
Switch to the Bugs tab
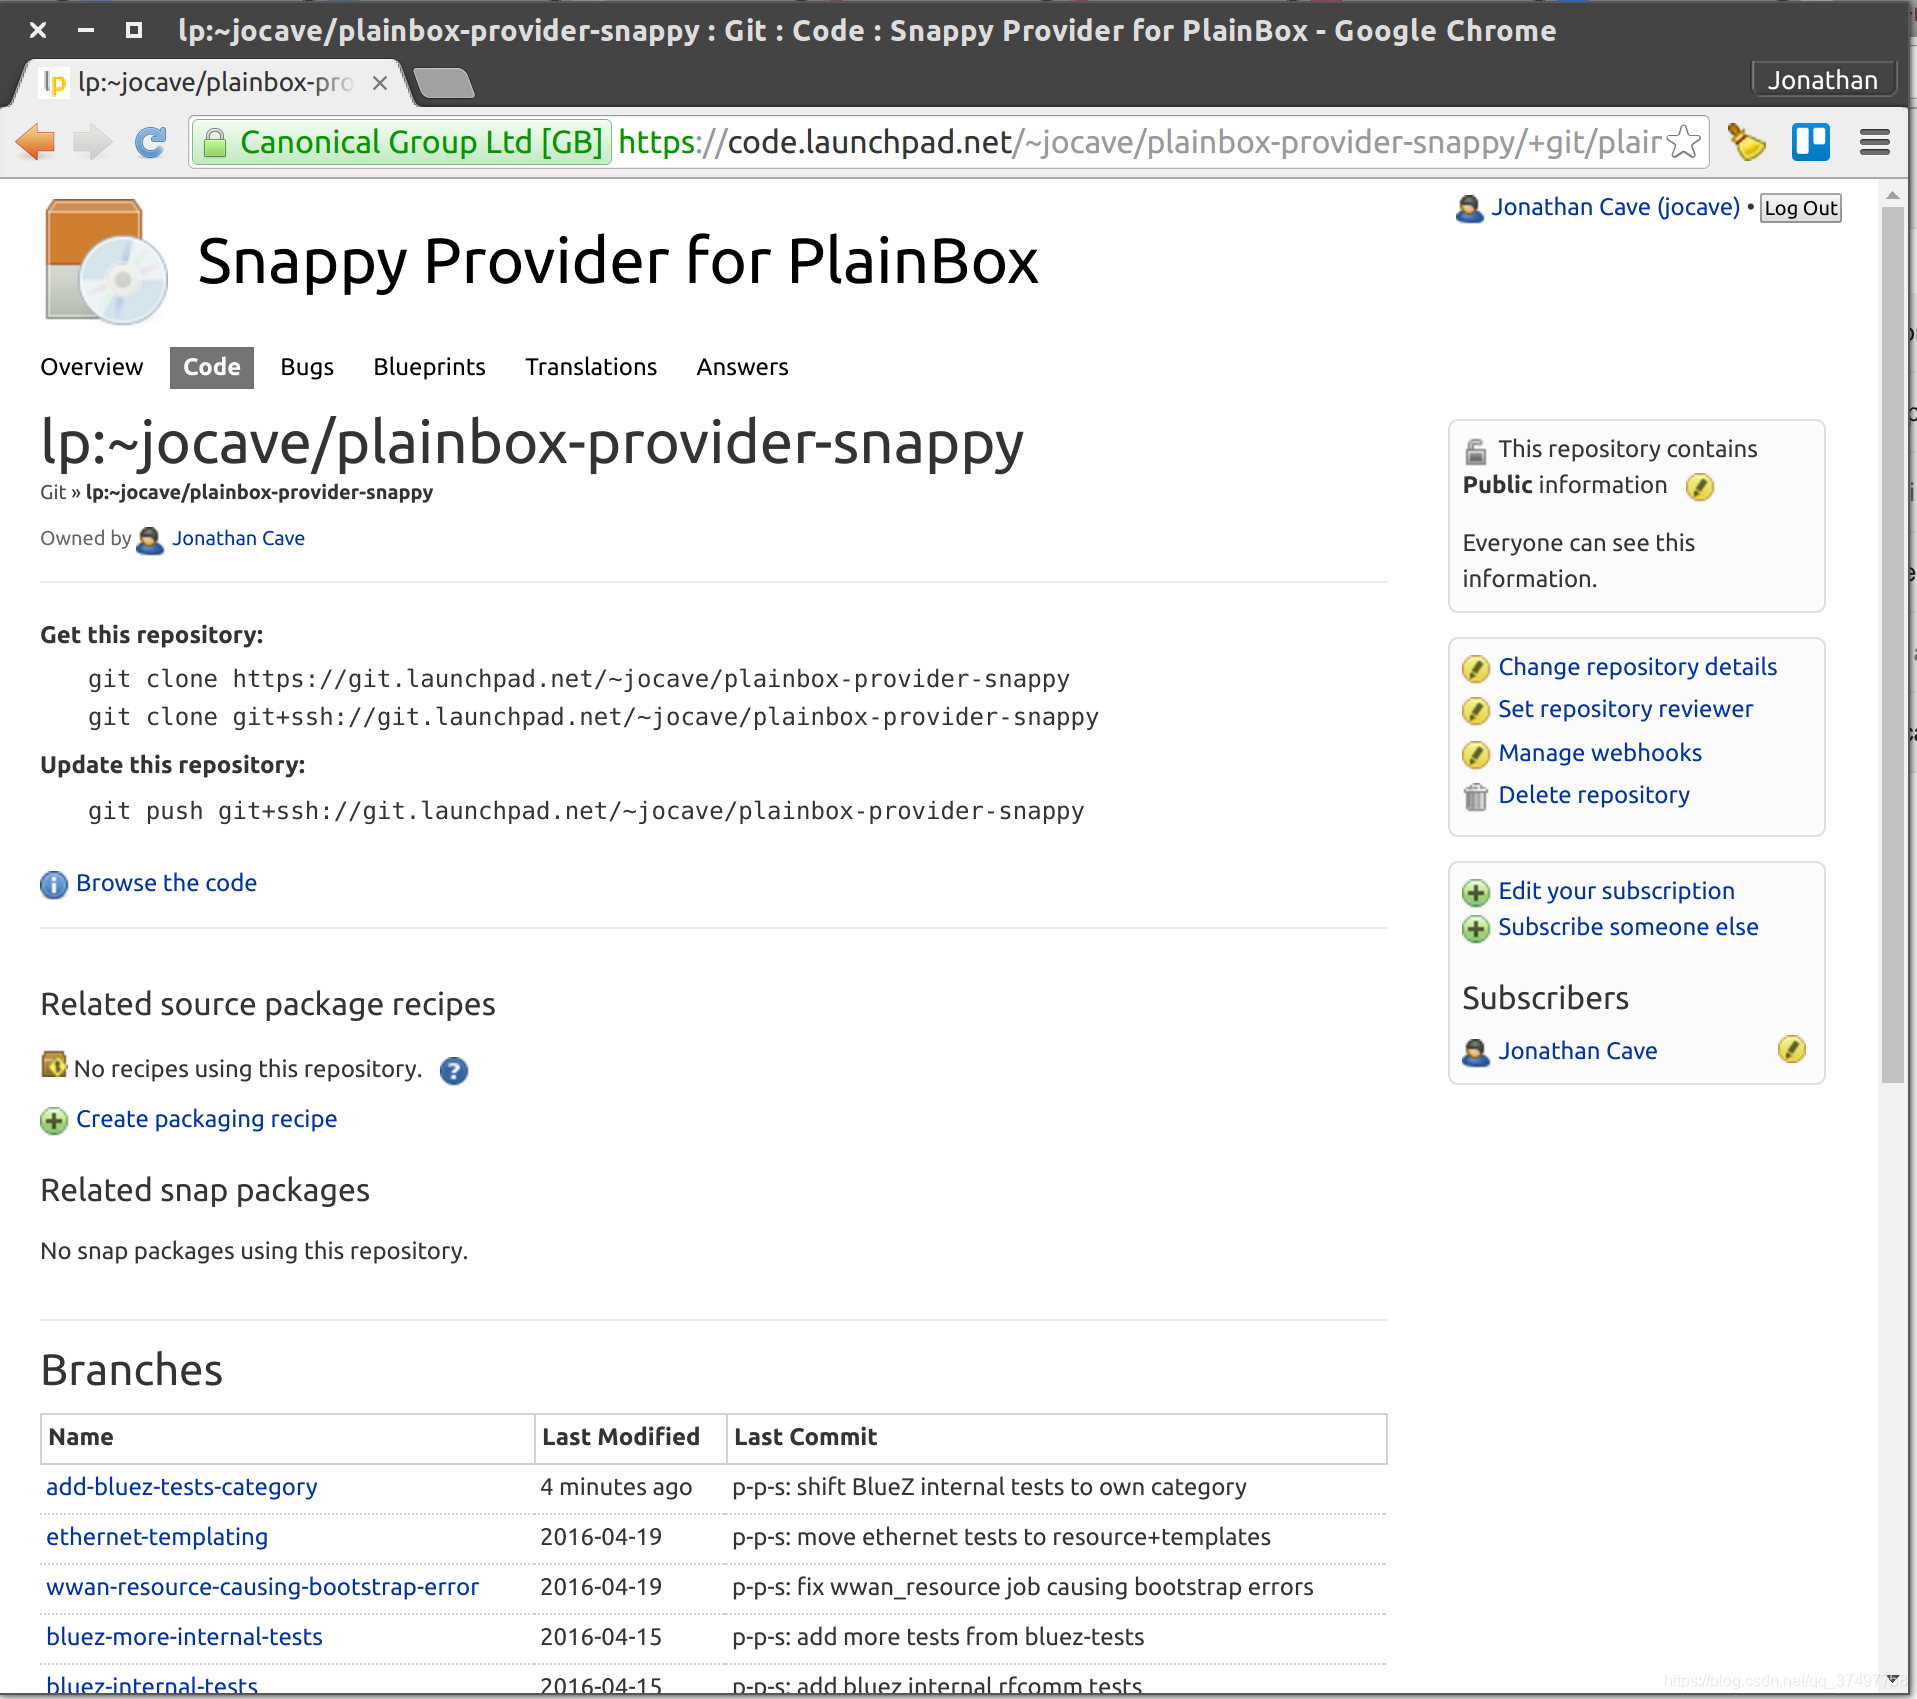click(x=307, y=367)
